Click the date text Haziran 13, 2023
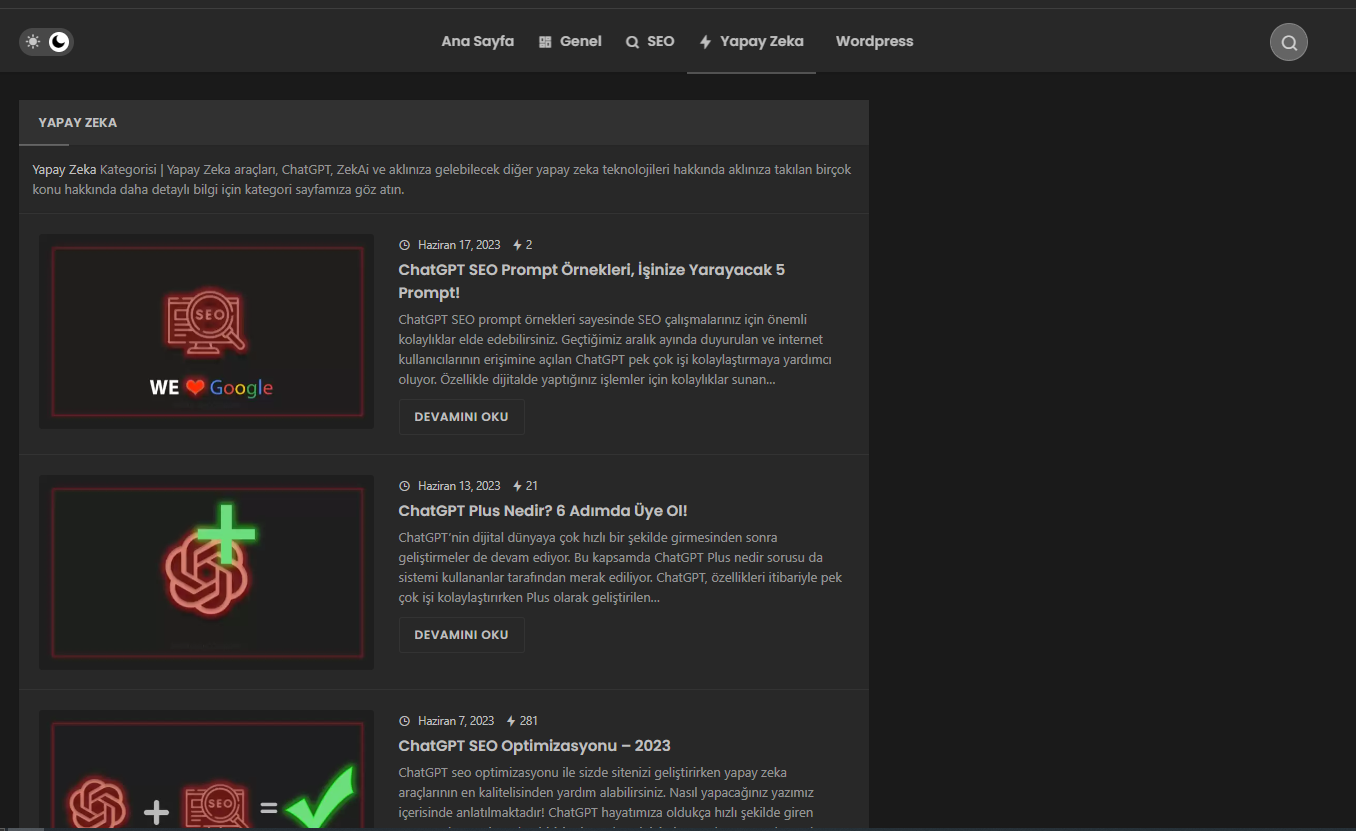 pyautogui.click(x=459, y=486)
